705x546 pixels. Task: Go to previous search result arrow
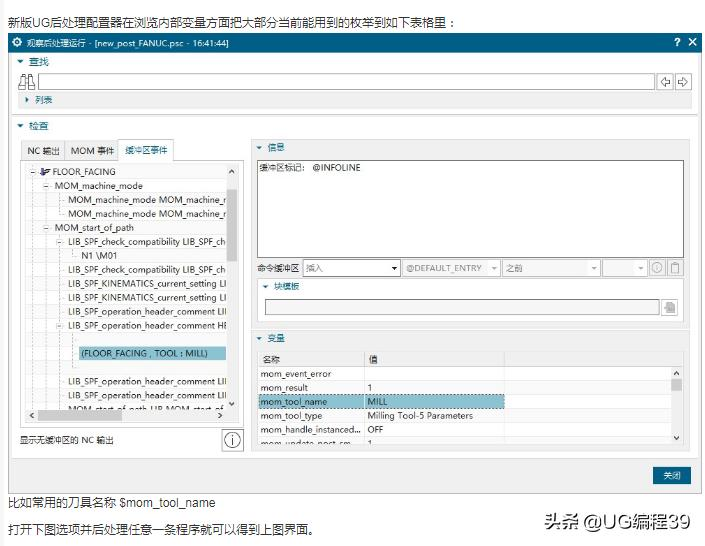[x=665, y=82]
